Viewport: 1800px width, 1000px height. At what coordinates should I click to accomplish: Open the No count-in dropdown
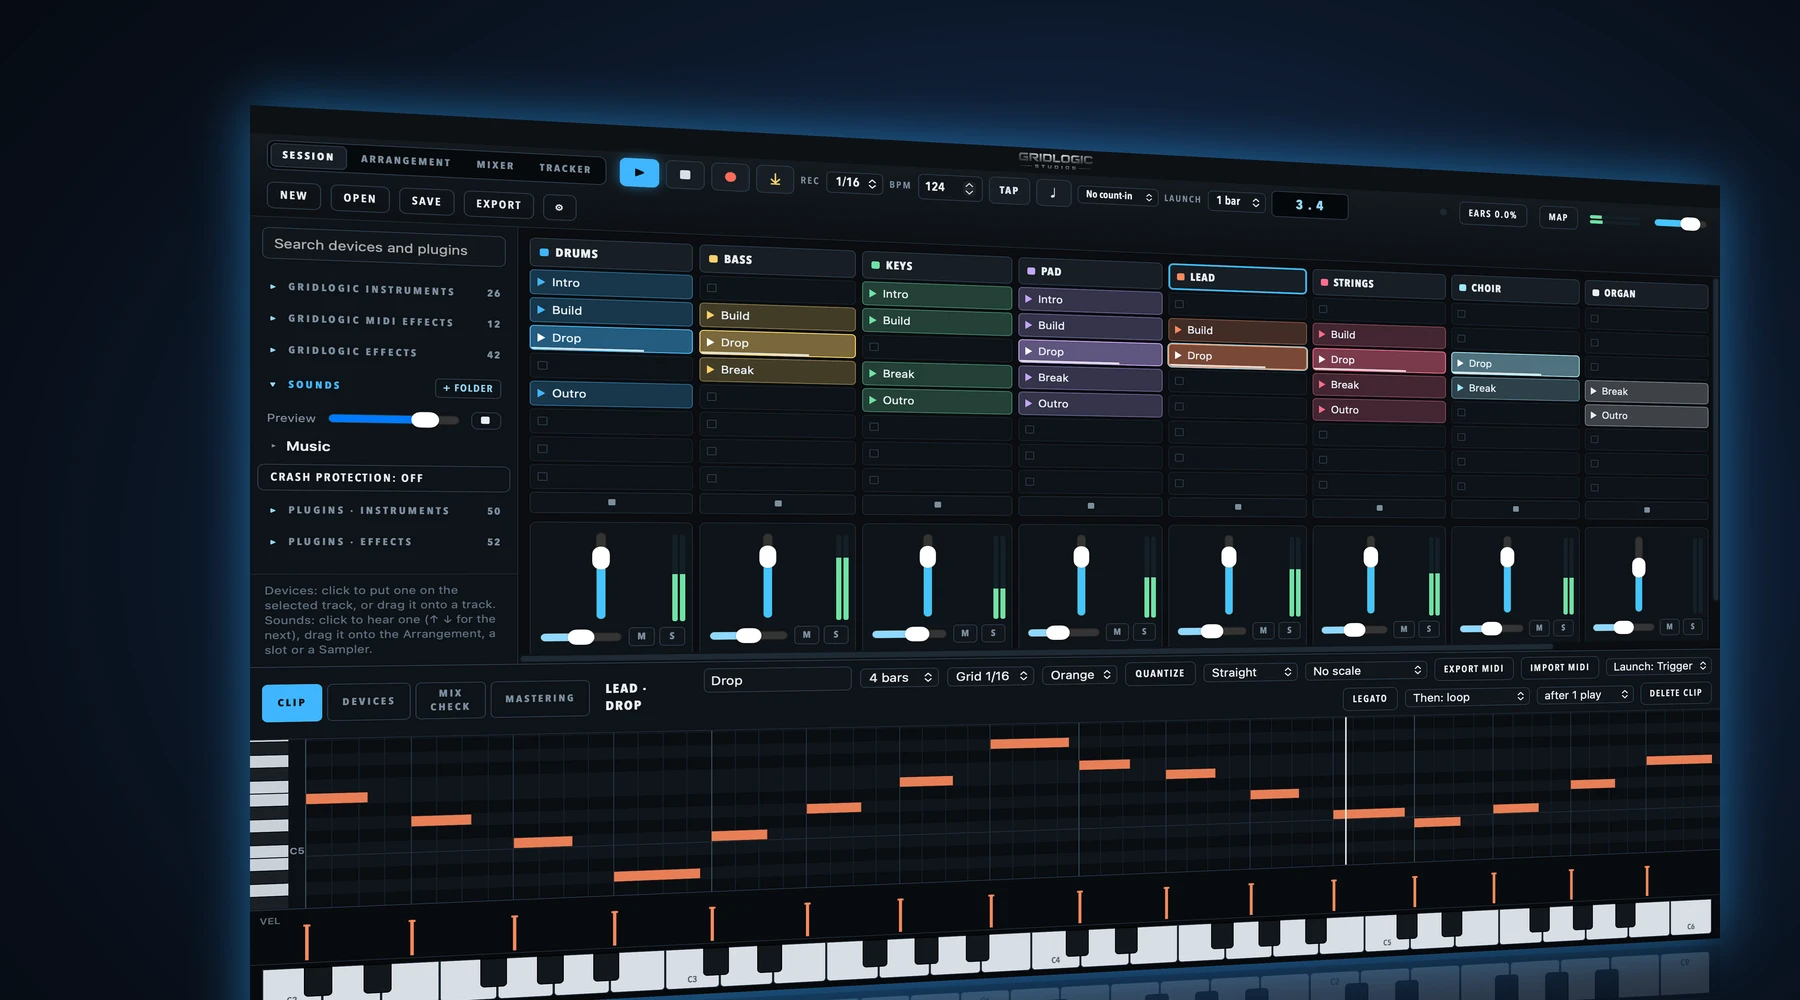coord(1118,196)
